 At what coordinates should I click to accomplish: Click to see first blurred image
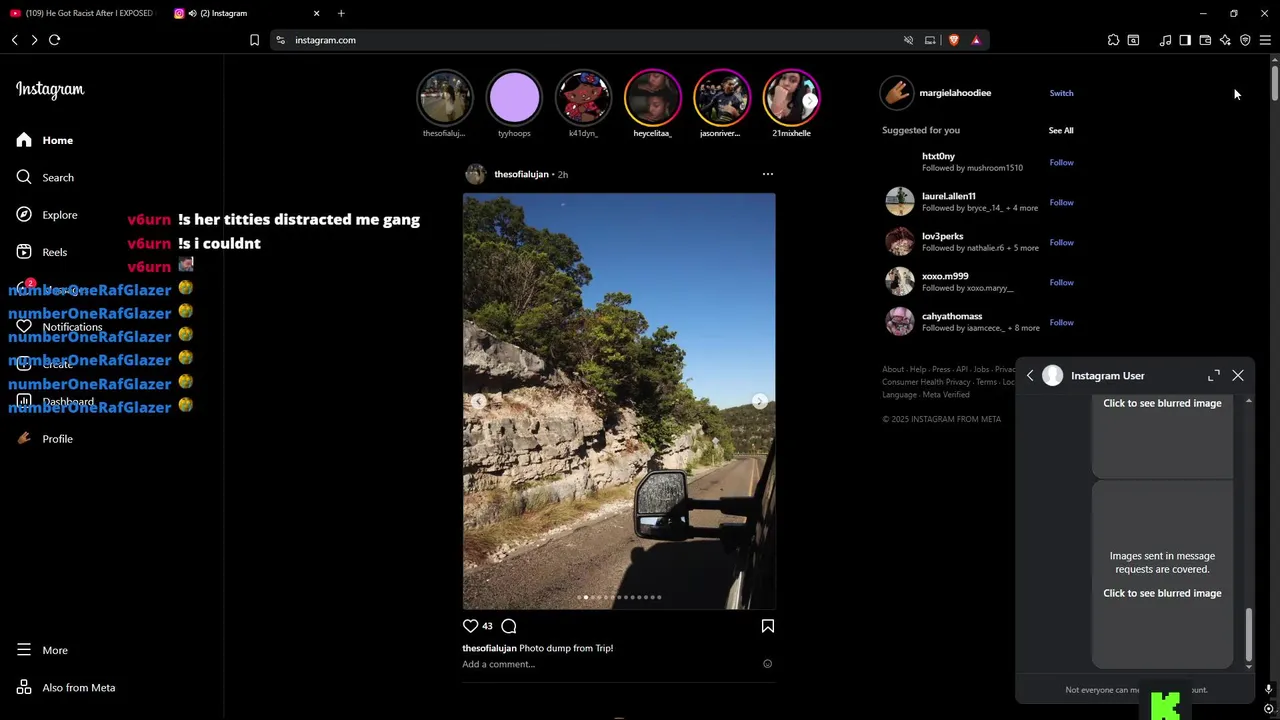tap(1162, 403)
